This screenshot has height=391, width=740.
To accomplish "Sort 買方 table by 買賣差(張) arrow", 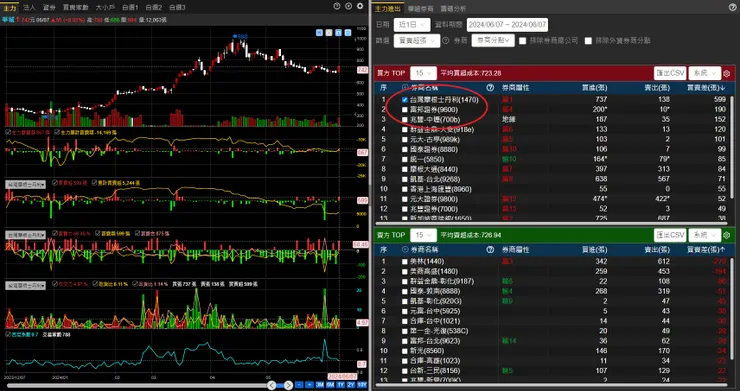I will pos(723,88).
